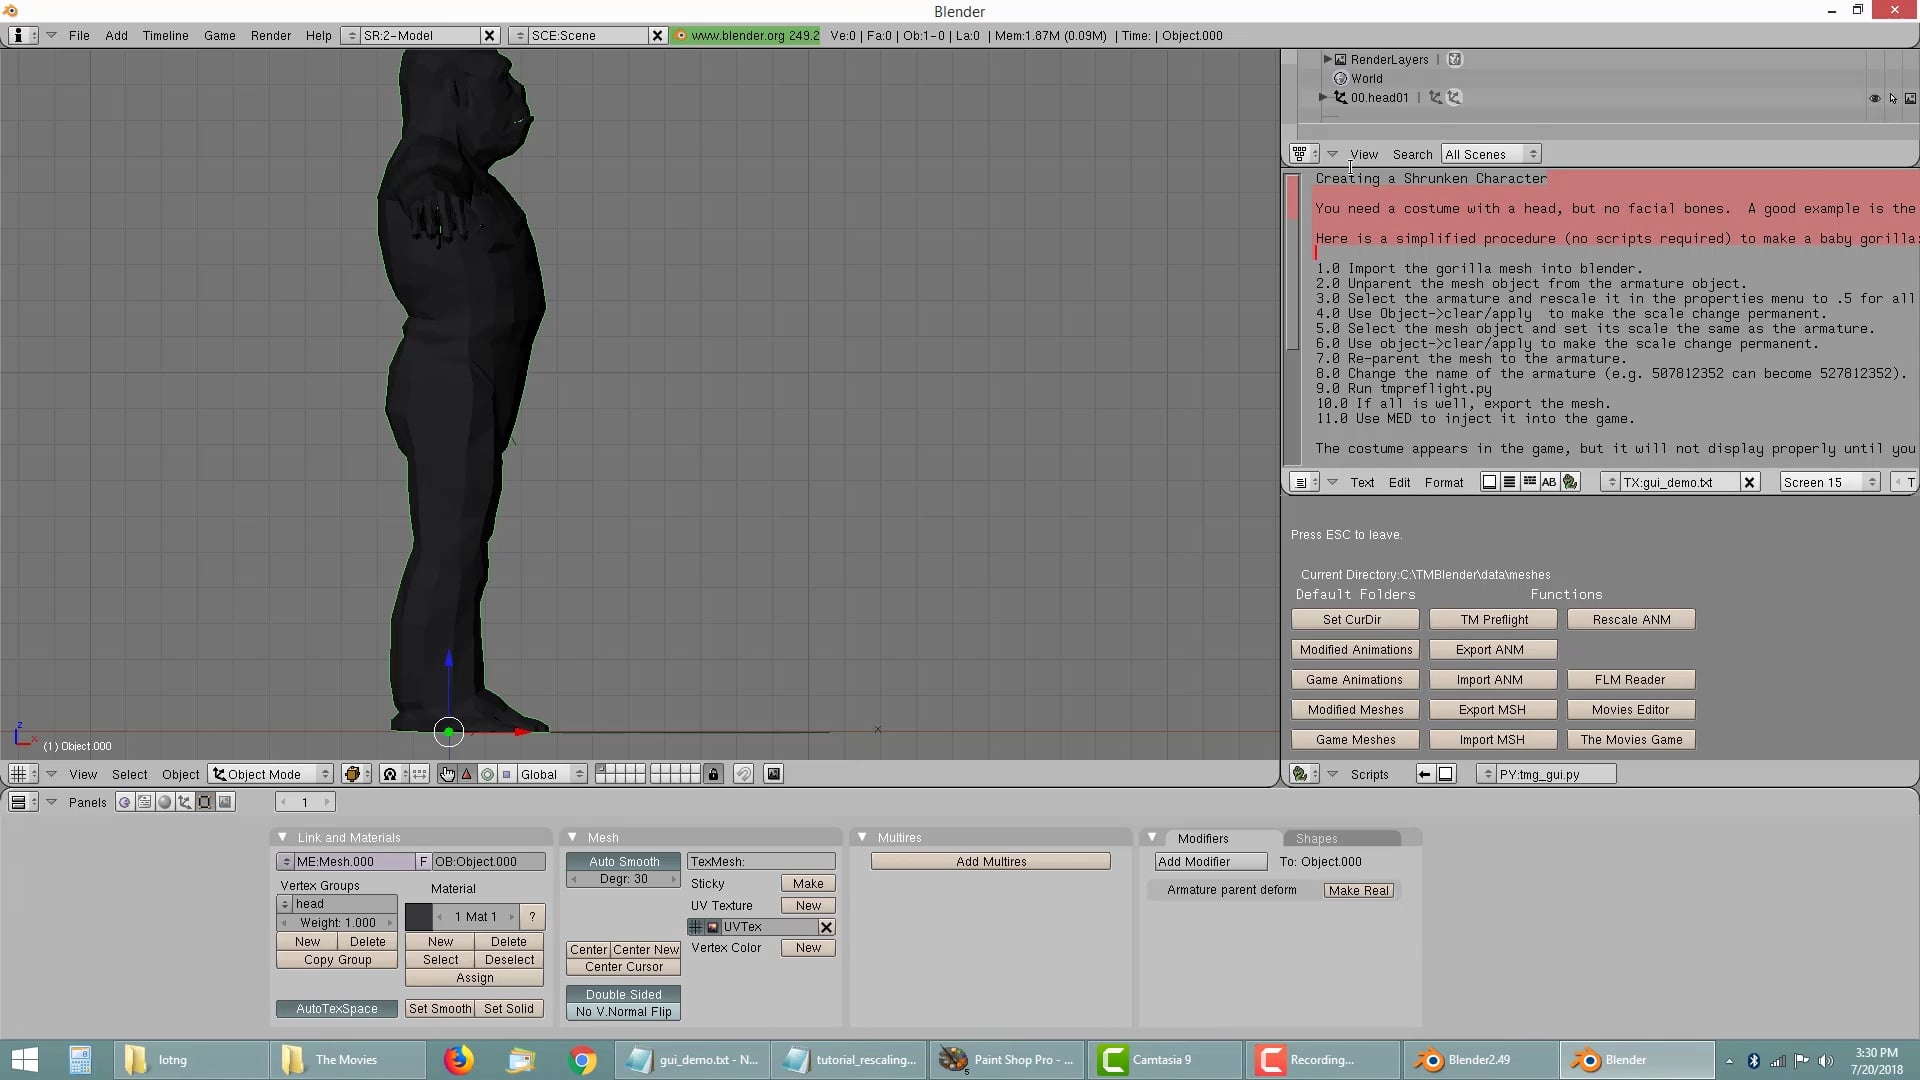Toggle the 3D manipulator hand icon
Screen dimensions: 1920x1080
point(447,774)
